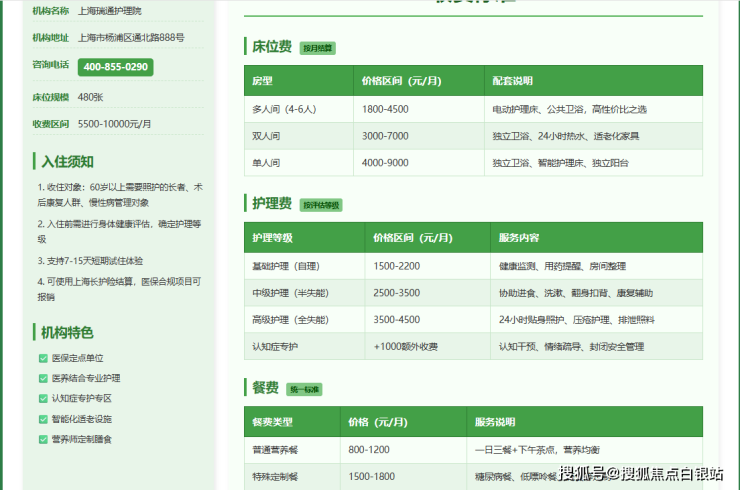Click the 按月结算 tag beside 床位费
Image resolution: width=740 pixels, height=490 pixels.
pos(318,48)
